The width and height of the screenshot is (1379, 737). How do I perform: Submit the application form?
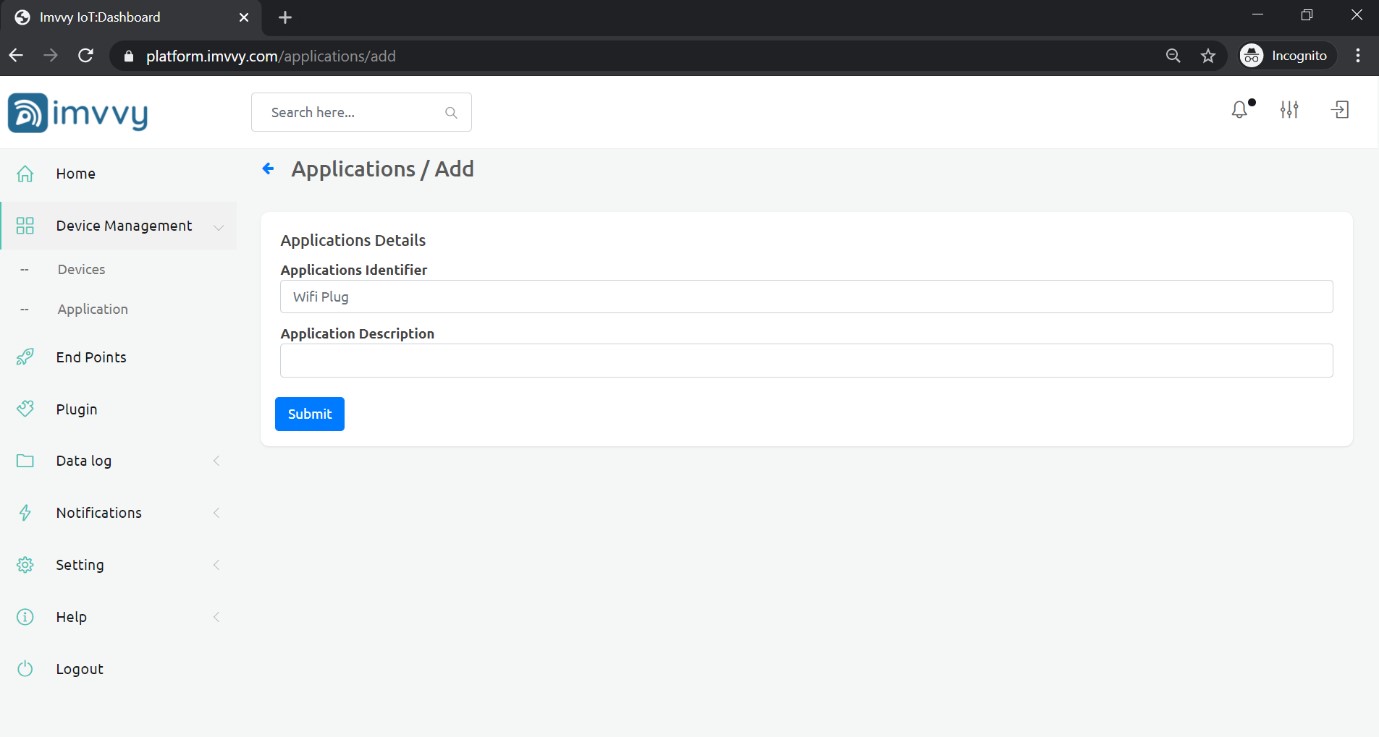pos(310,414)
